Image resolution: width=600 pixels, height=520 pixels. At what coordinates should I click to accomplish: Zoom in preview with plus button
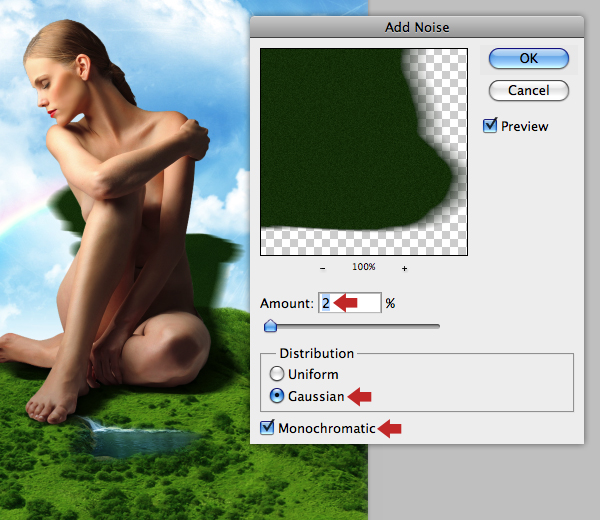pyautogui.click(x=404, y=269)
